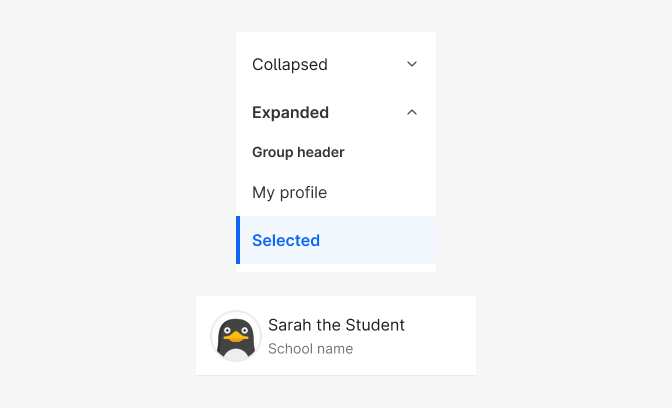Click the down chevron beside Collapsed
Image resolution: width=672 pixels, height=408 pixels.
(412, 64)
